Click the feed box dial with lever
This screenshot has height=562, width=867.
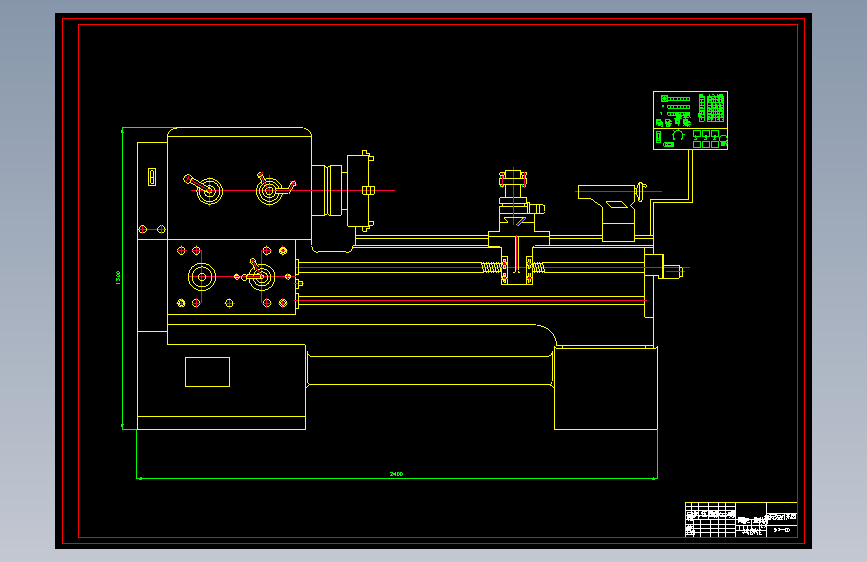tap(260, 275)
